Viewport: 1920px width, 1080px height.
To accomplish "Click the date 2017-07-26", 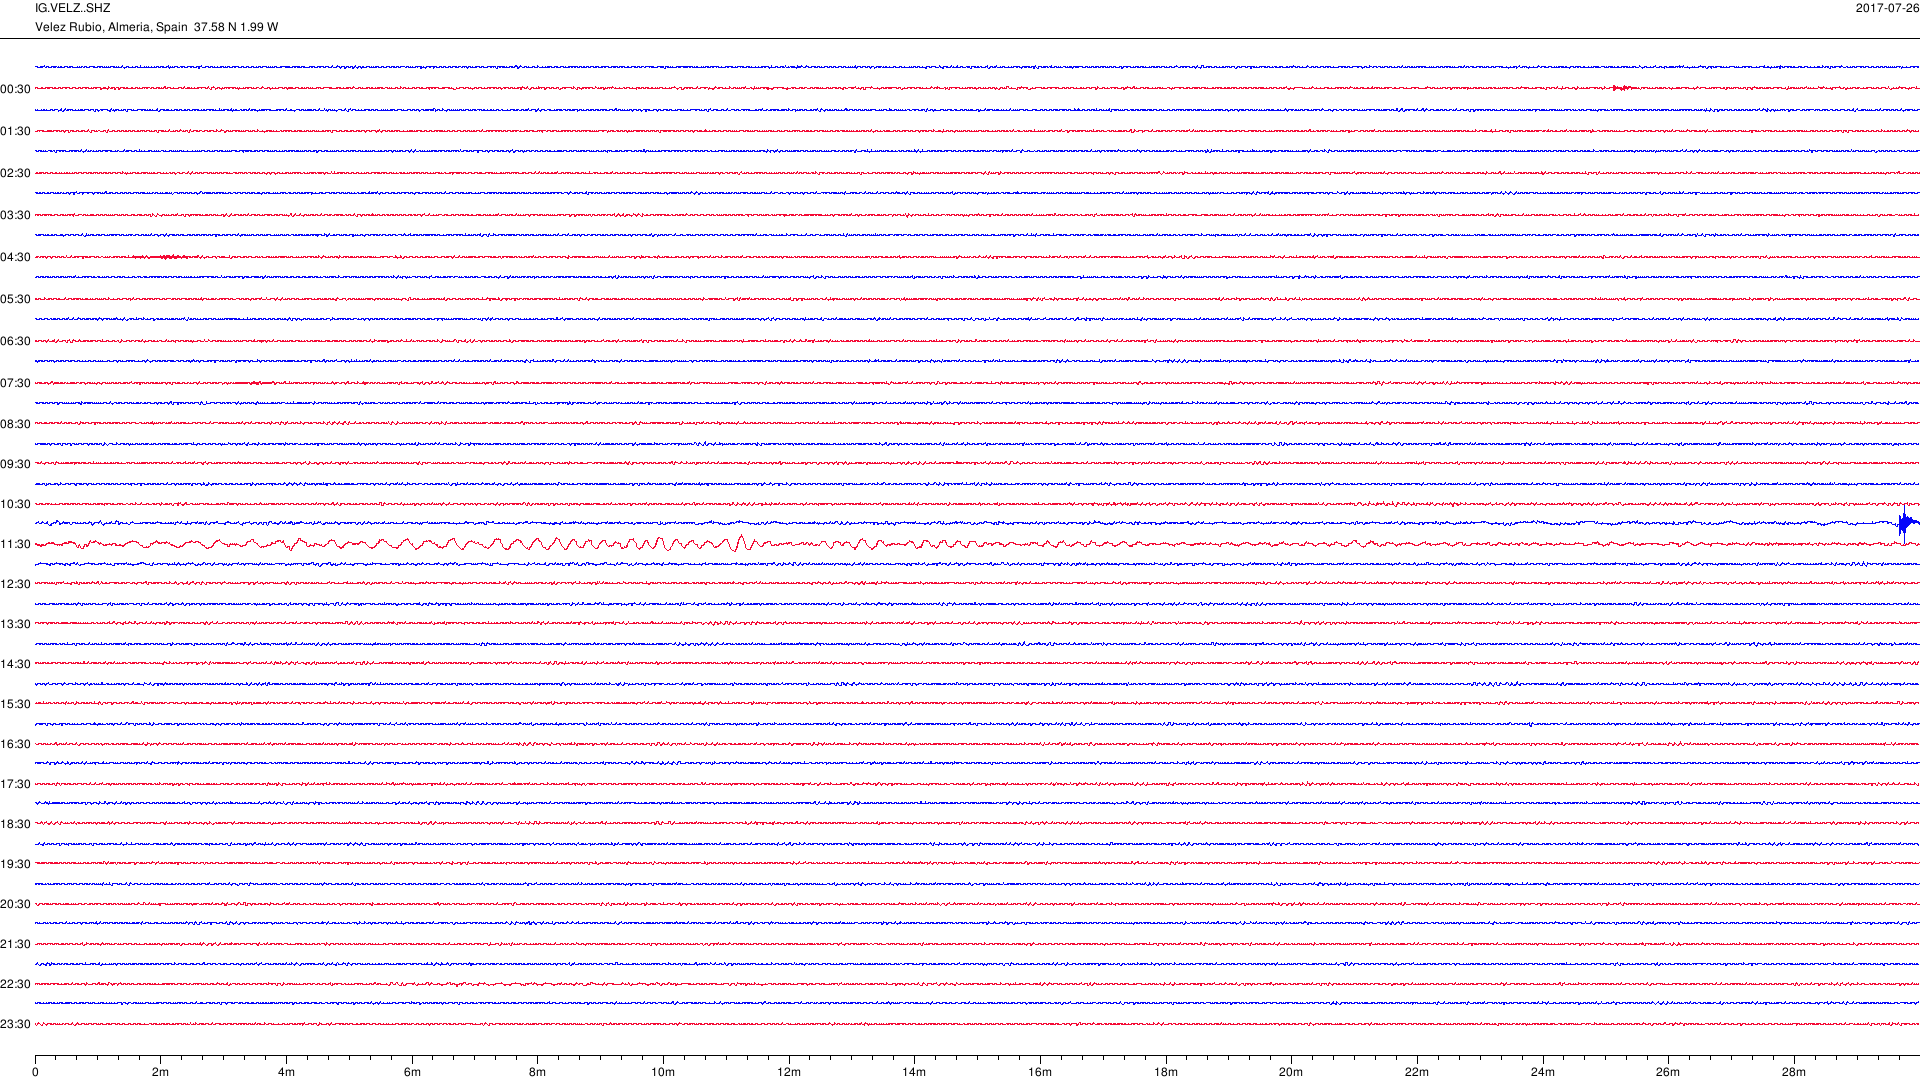I will click(x=1887, y=8).
